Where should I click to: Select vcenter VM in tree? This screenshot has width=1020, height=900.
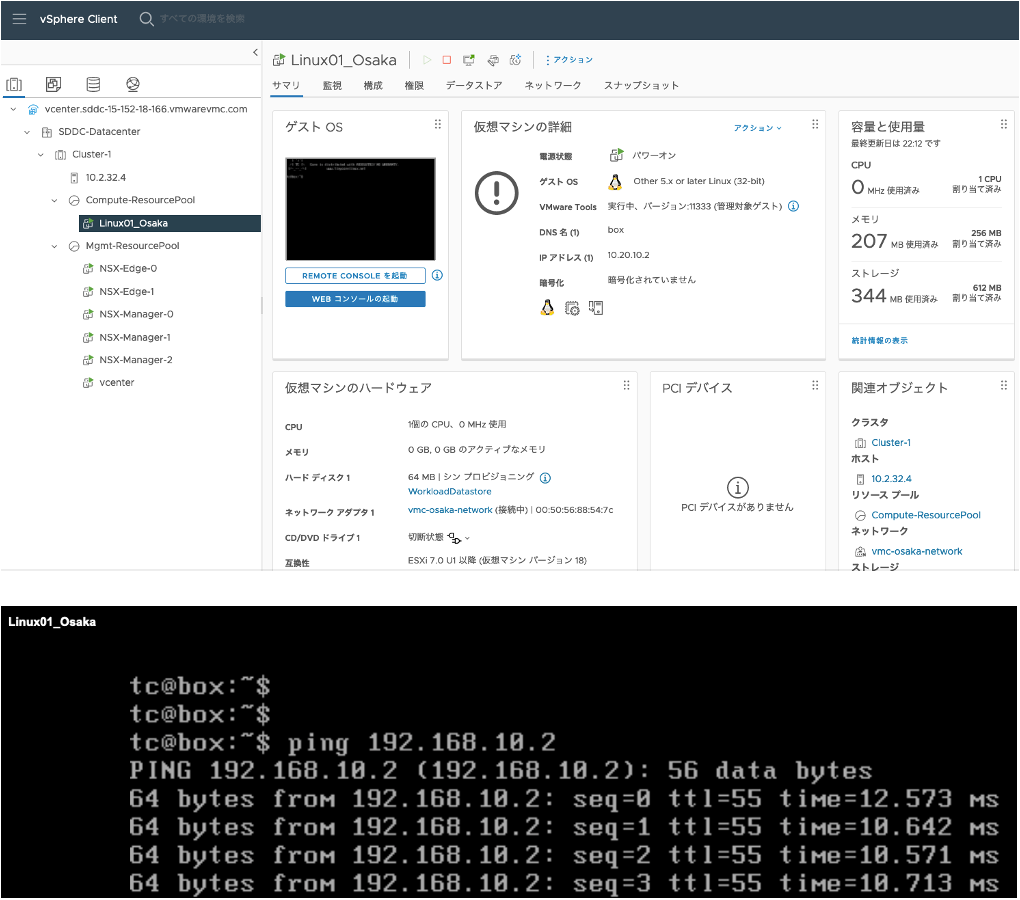[x=116, y=383]
